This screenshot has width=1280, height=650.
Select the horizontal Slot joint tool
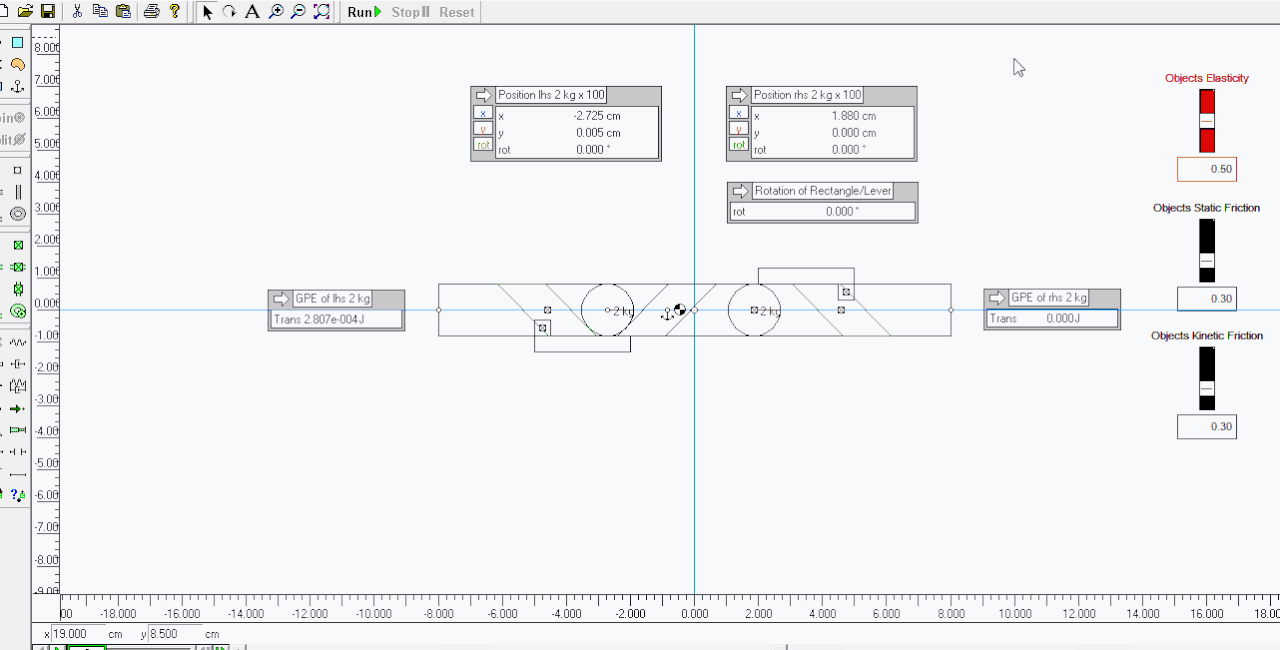pyautogui.click(x=18, y=267)
